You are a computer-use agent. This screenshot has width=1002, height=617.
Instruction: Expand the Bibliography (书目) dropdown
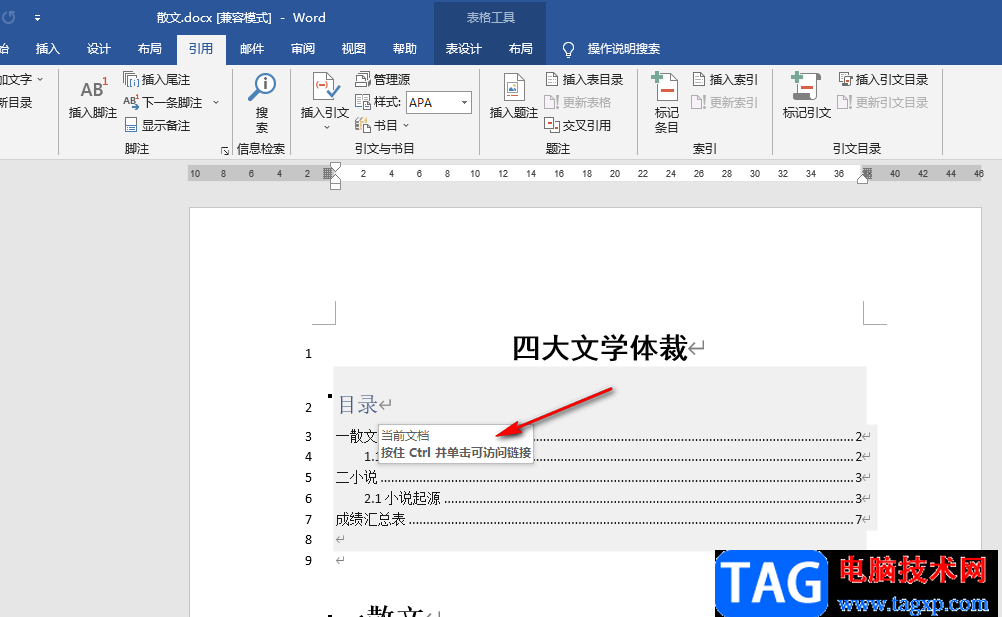[x=406, y=126]
